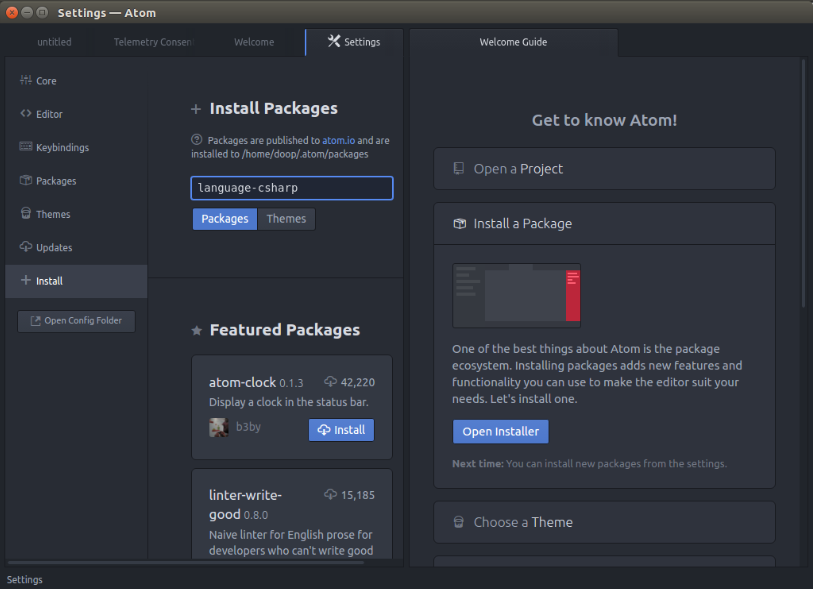Click the b3by author avatar
This screenshot has height=589, width=813.
pyautogui.click(x=219, y=427)
